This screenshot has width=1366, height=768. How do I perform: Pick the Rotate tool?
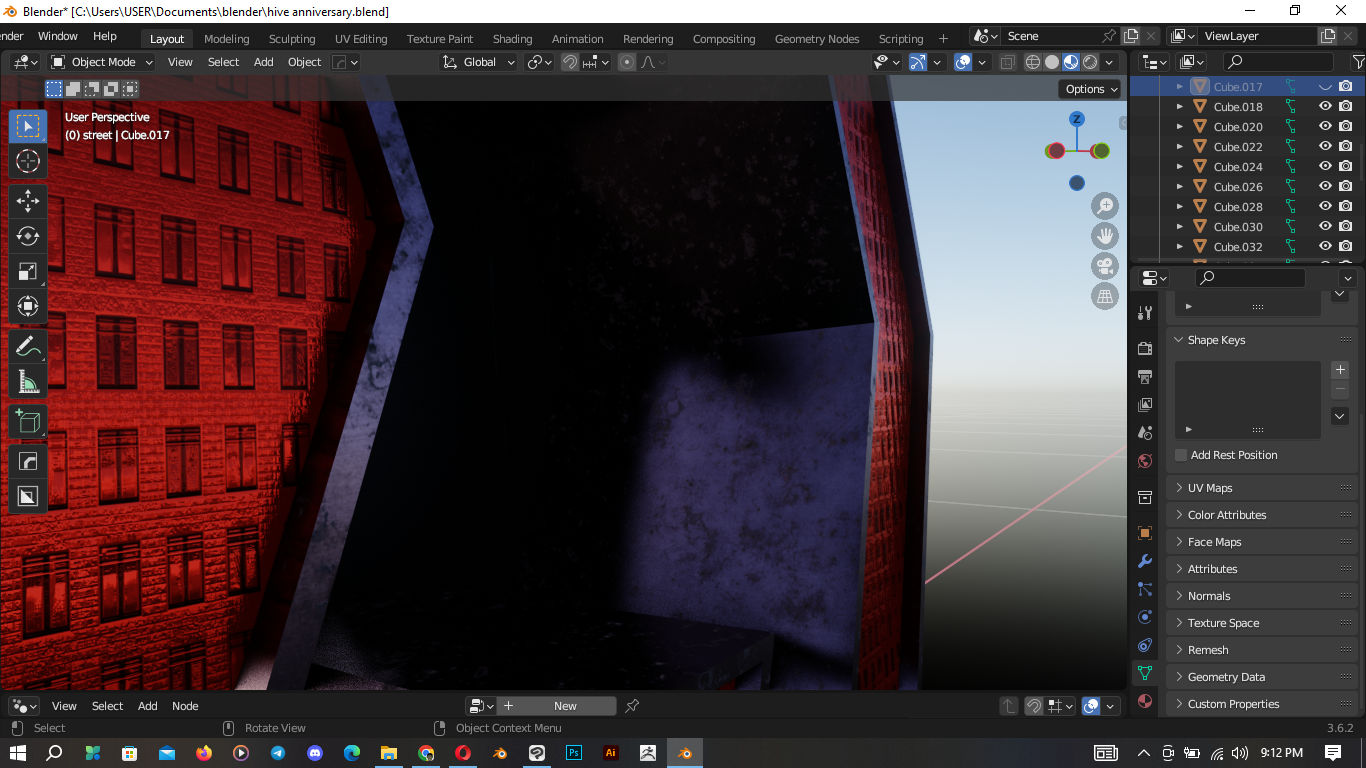(x=28, y=236)
